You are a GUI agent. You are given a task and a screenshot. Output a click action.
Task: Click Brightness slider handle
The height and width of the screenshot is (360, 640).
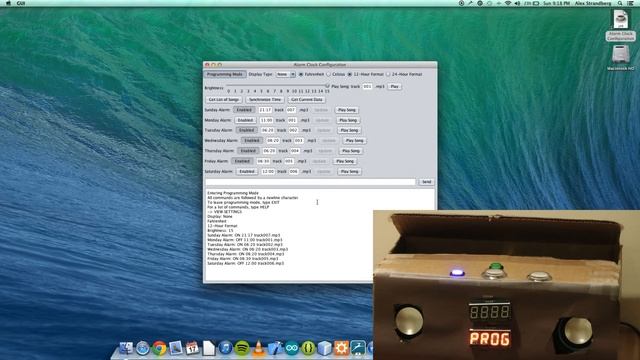(x=327, y=86)
